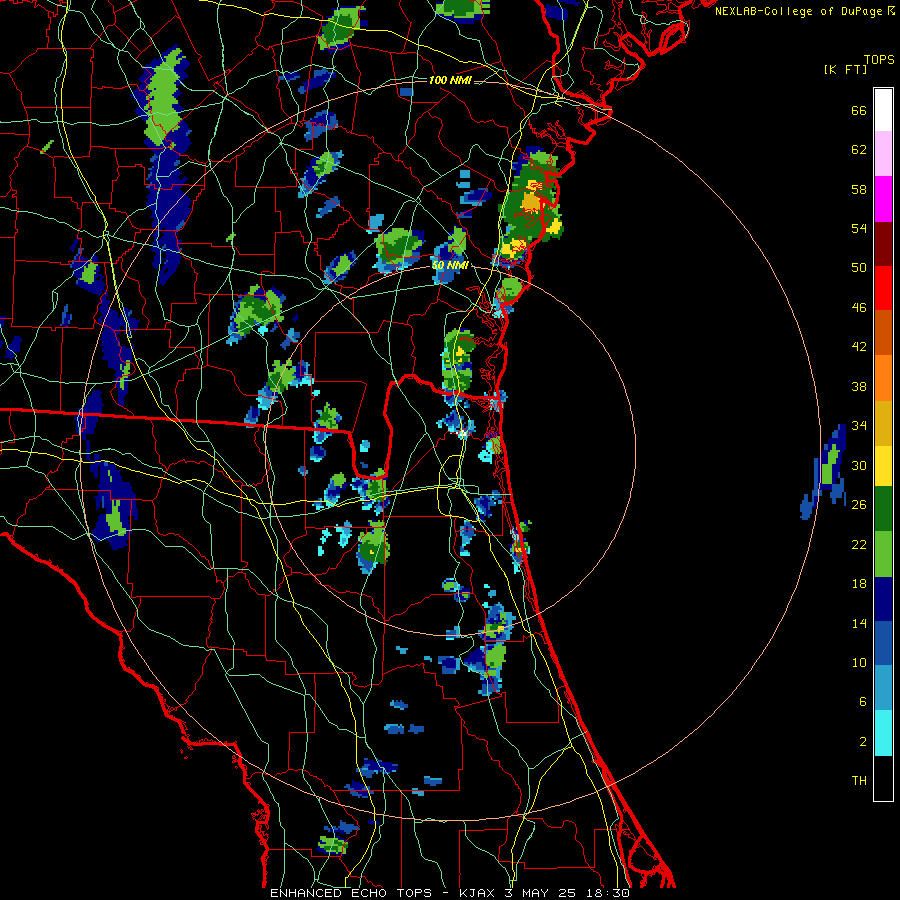This screenshot has height=900, width=900.
Task: Select the "58" scale value
Action: click(859, 189)
